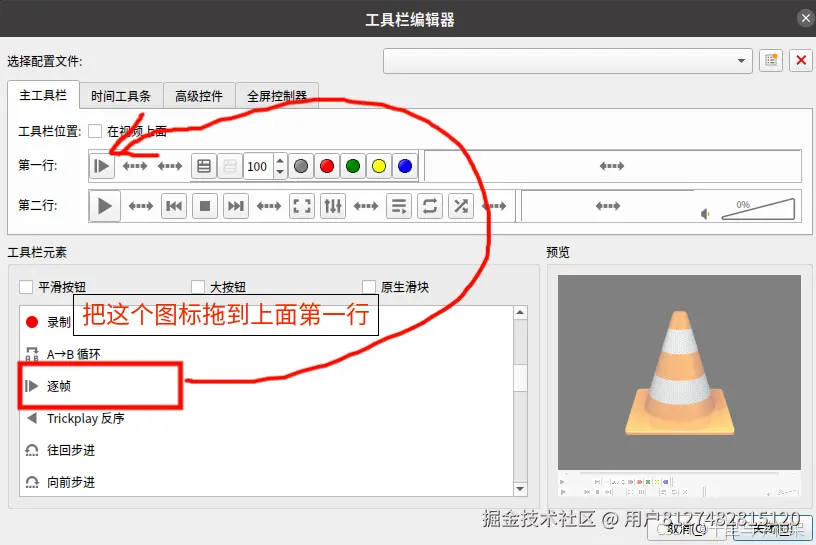Select the 向前步进 step forward item

pyautogui.click(x=266, y=482)
